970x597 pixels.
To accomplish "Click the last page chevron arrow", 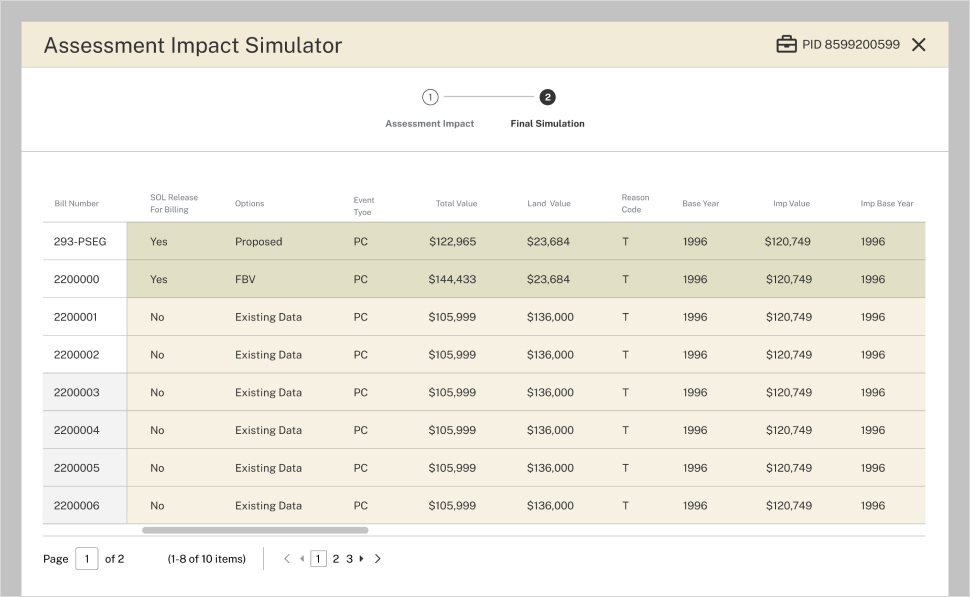I will (378, 559).
